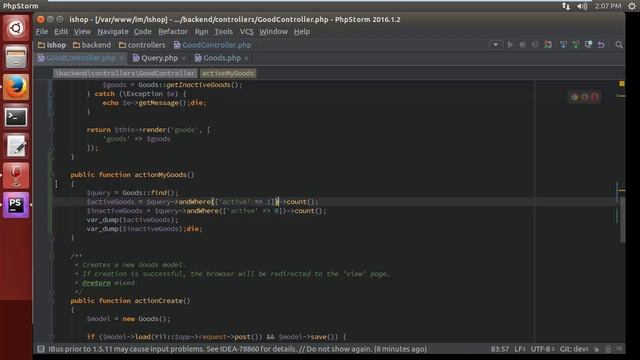Click the purple revert arrow icon

coord(601,44)
